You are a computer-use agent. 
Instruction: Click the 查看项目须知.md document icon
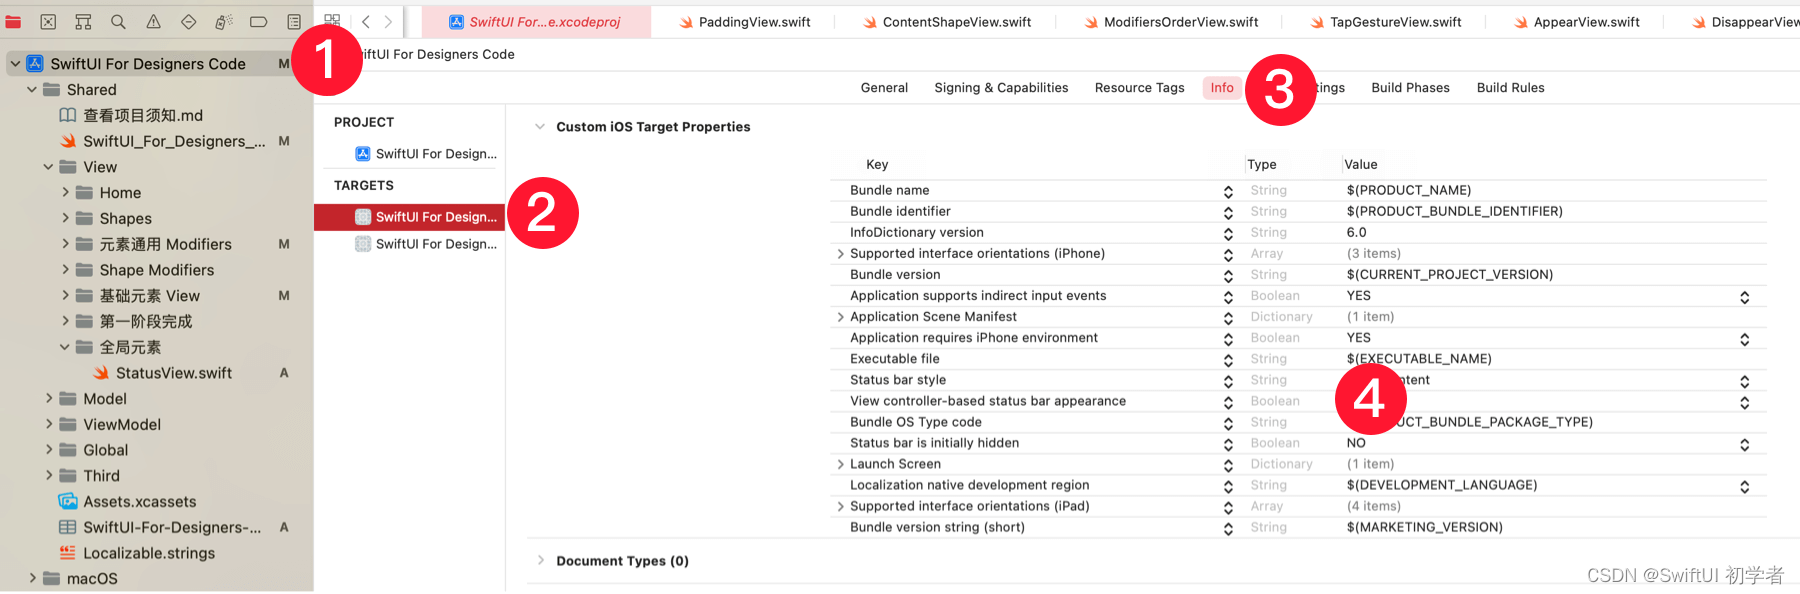[68, 115]
